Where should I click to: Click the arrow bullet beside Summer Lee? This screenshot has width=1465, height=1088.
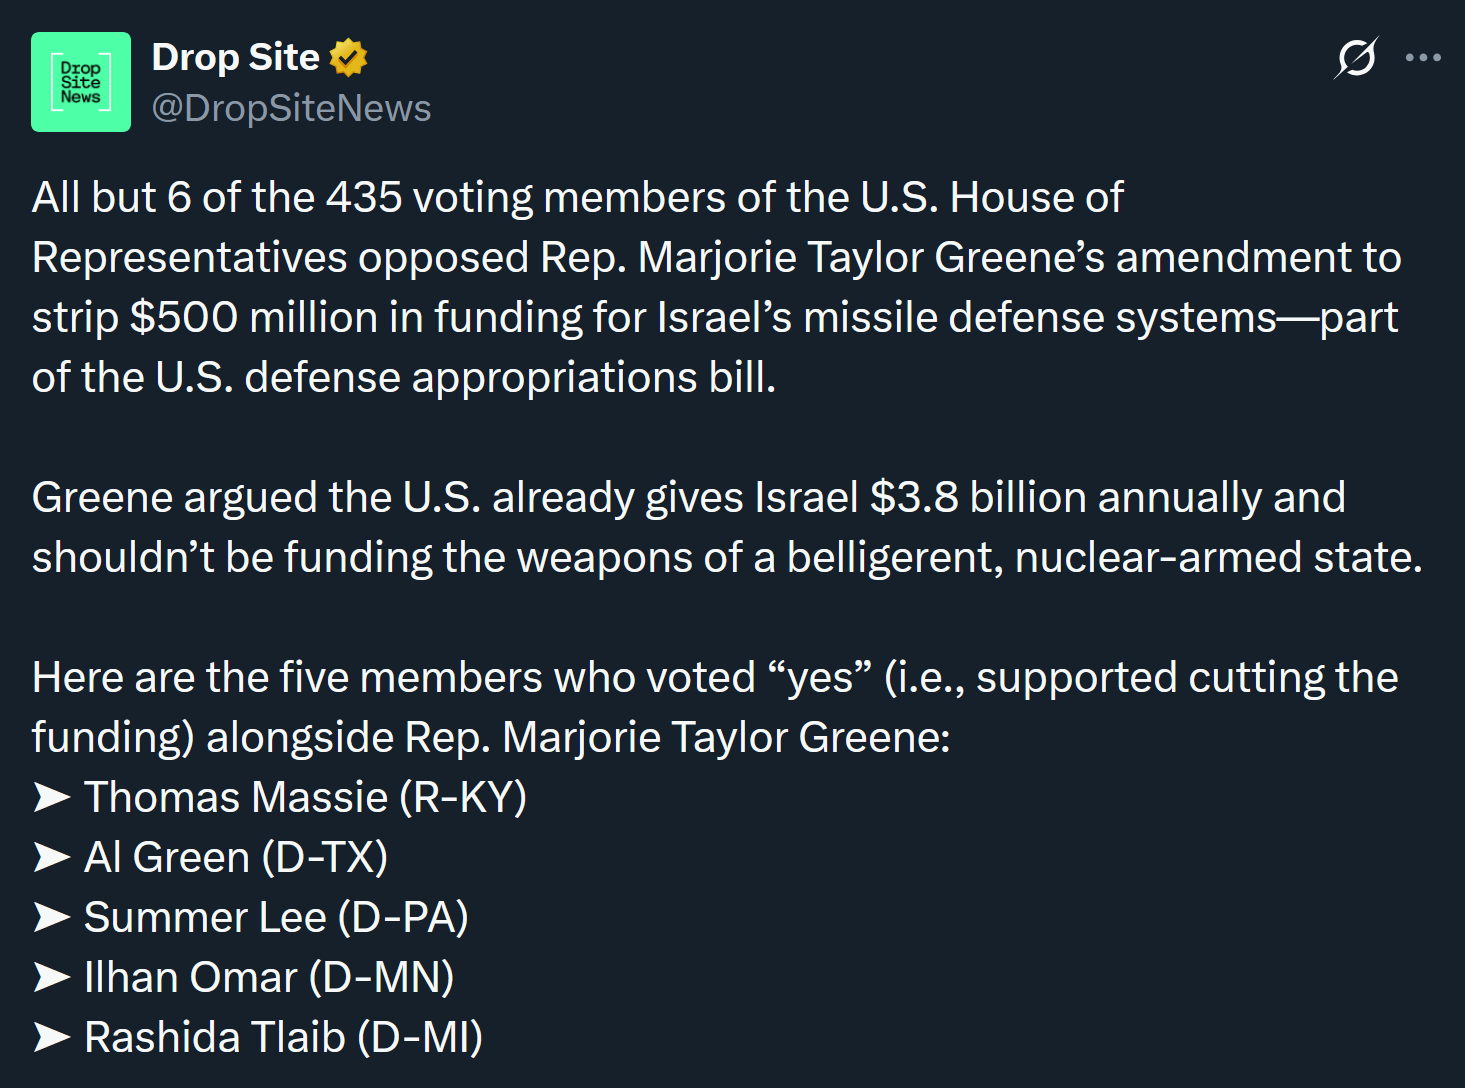[x=52, y=917]
